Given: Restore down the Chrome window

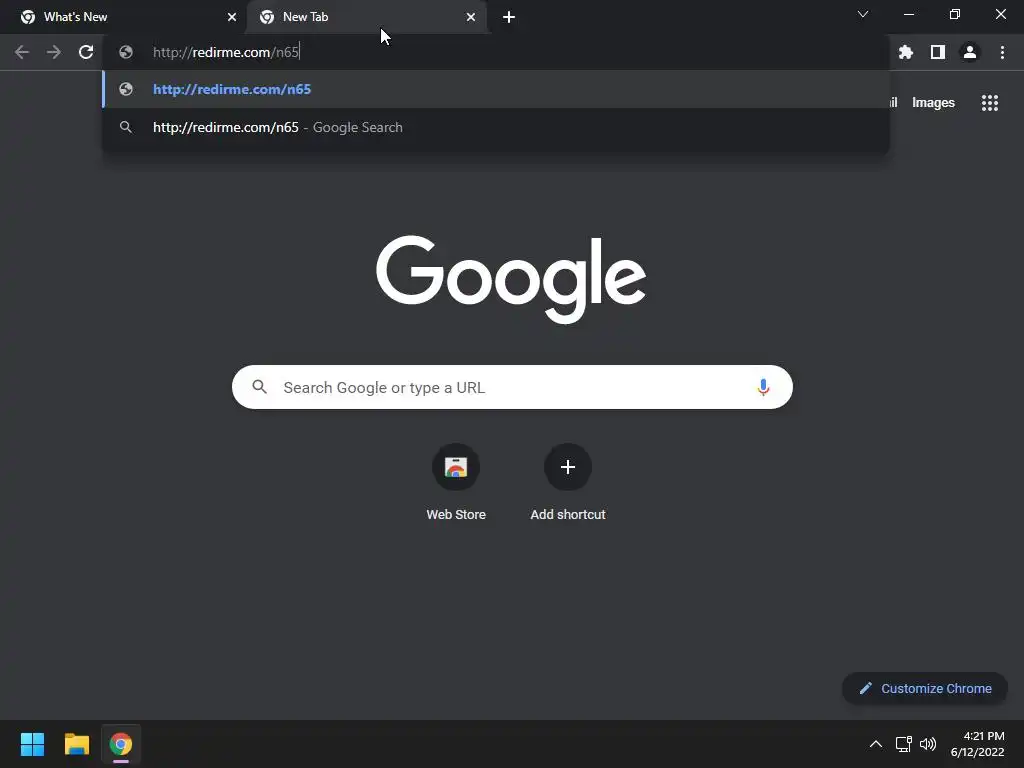Looking at the screenshot, I should [955, 14].
